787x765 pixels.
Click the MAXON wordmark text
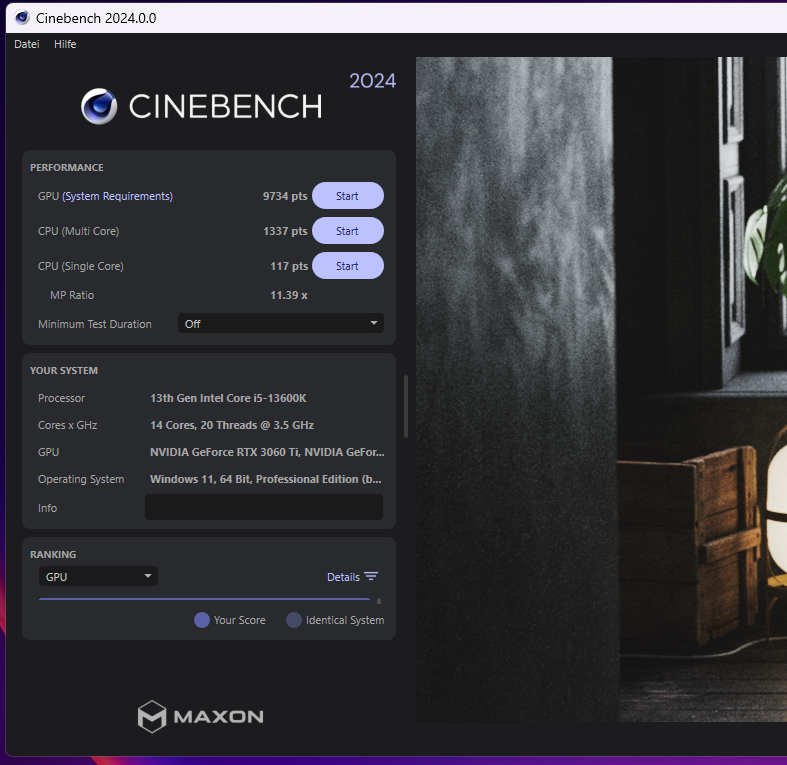click(218, 717)
